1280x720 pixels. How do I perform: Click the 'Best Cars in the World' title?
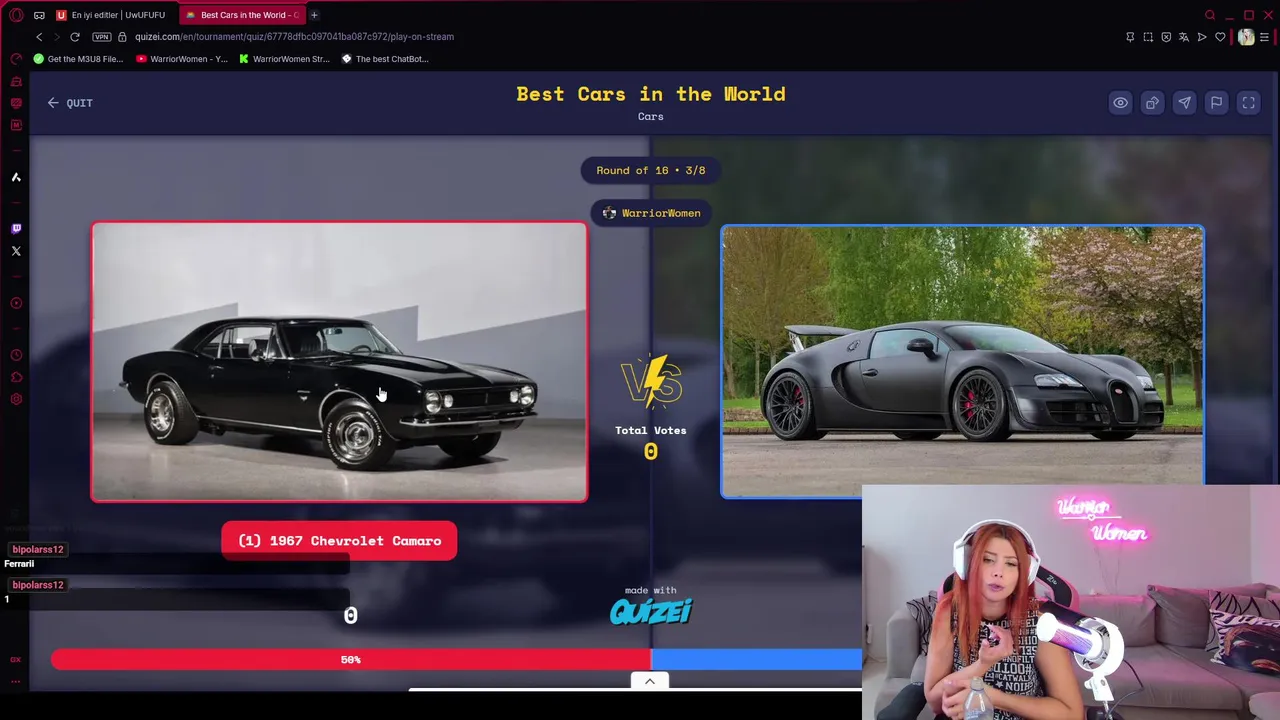[651, 94]
